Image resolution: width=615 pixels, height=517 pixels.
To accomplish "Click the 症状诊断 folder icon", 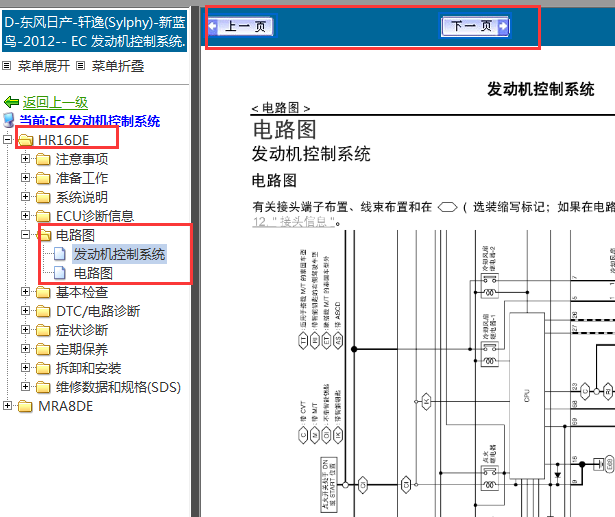I will tap(43, 330).
